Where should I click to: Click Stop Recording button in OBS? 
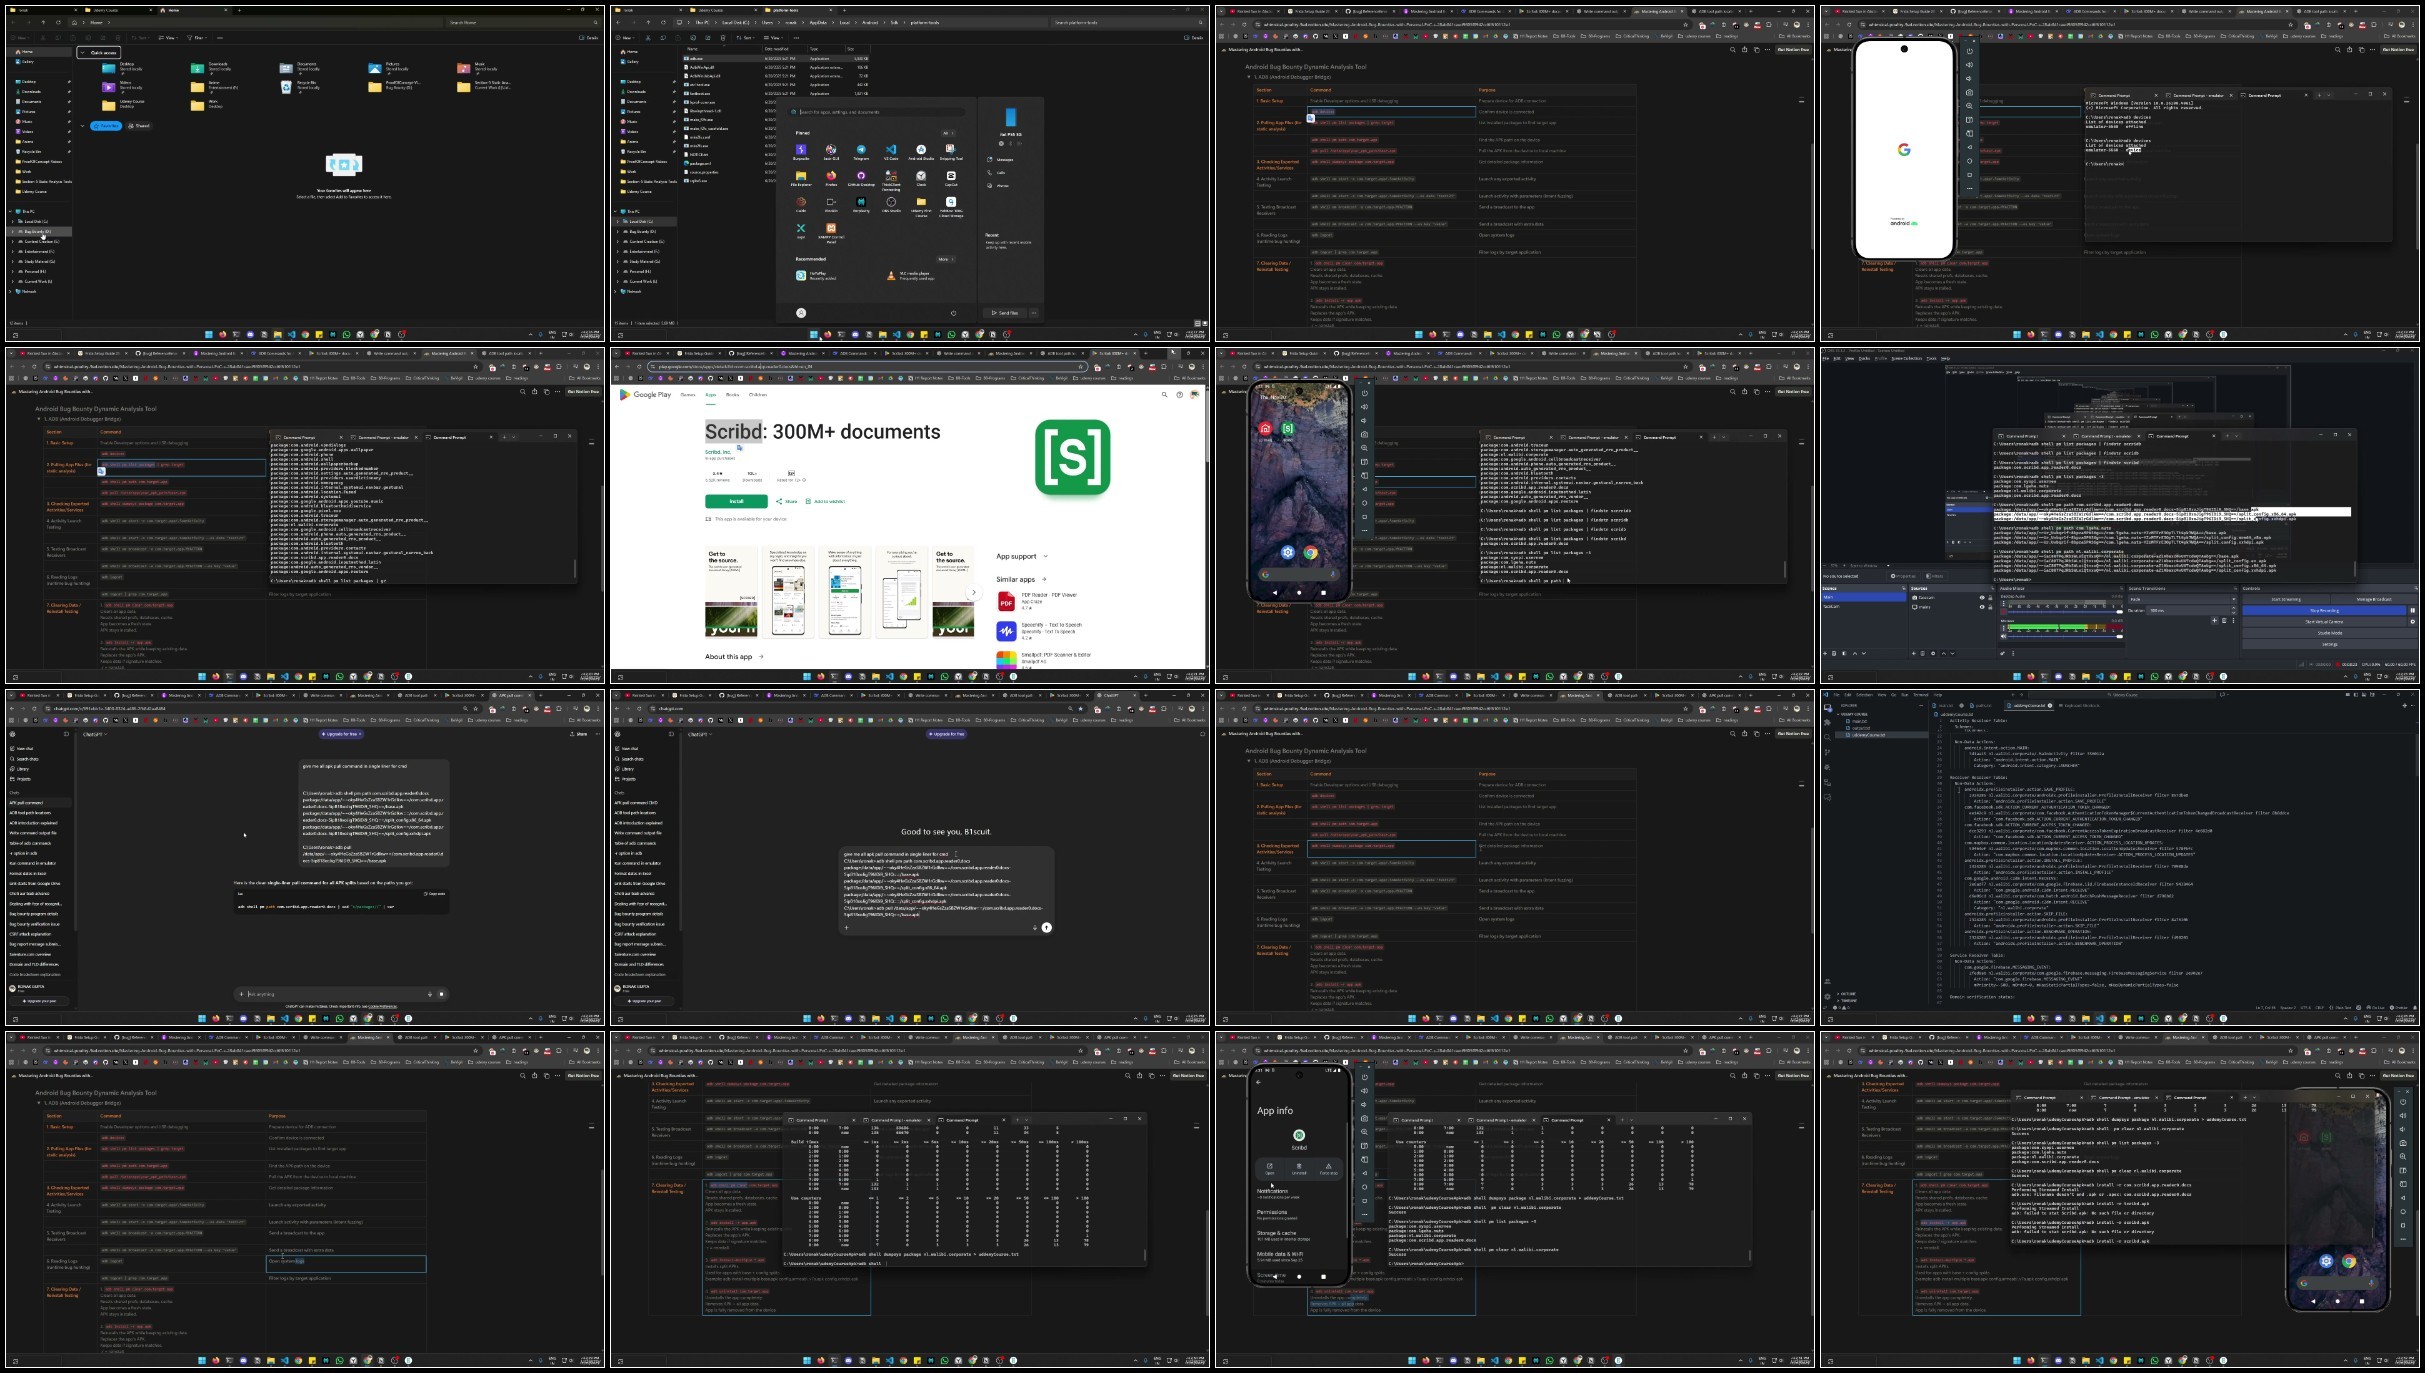click(2324, 610)
